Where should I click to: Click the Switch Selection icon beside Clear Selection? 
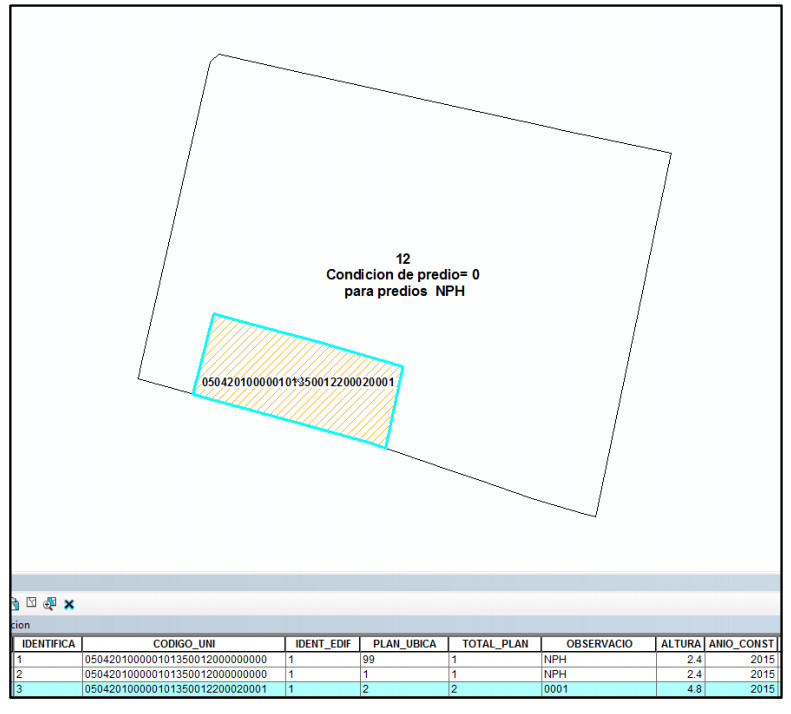pyautogui.click(x=15, y=603)
